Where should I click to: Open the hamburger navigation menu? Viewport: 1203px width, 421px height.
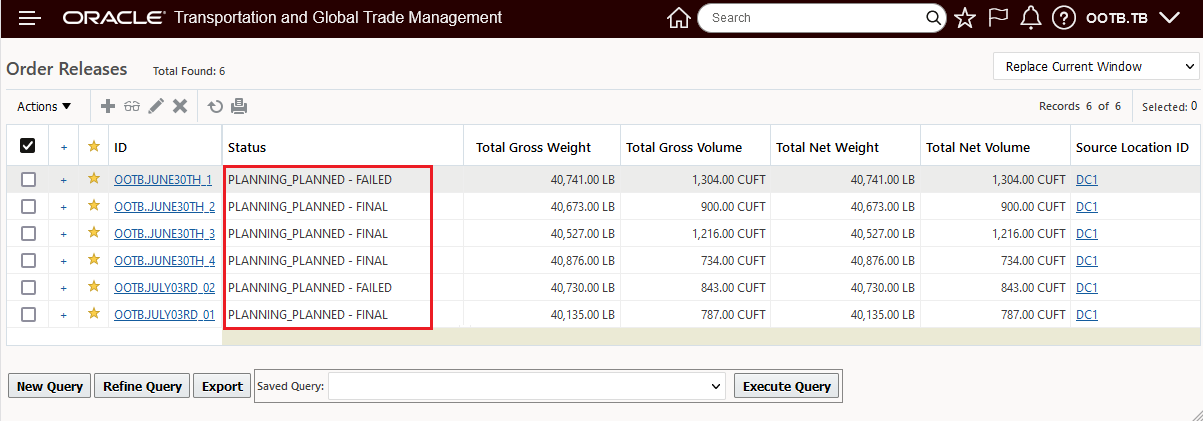coord(30,18)
